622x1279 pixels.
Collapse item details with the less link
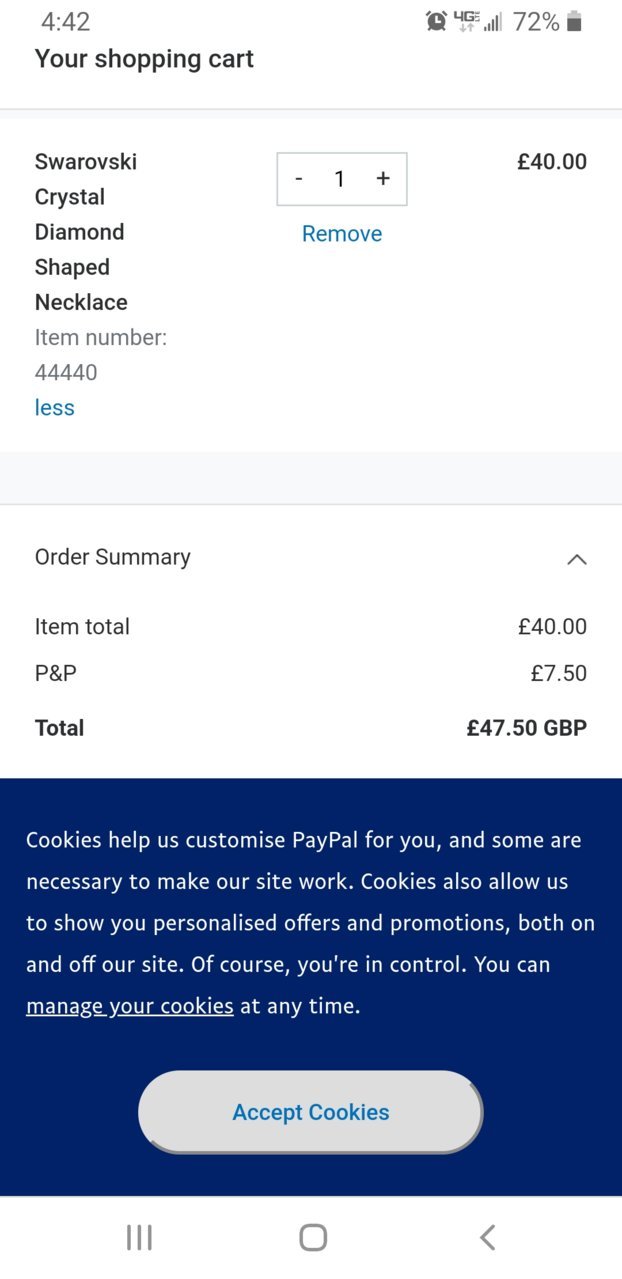tap(55, 408)
